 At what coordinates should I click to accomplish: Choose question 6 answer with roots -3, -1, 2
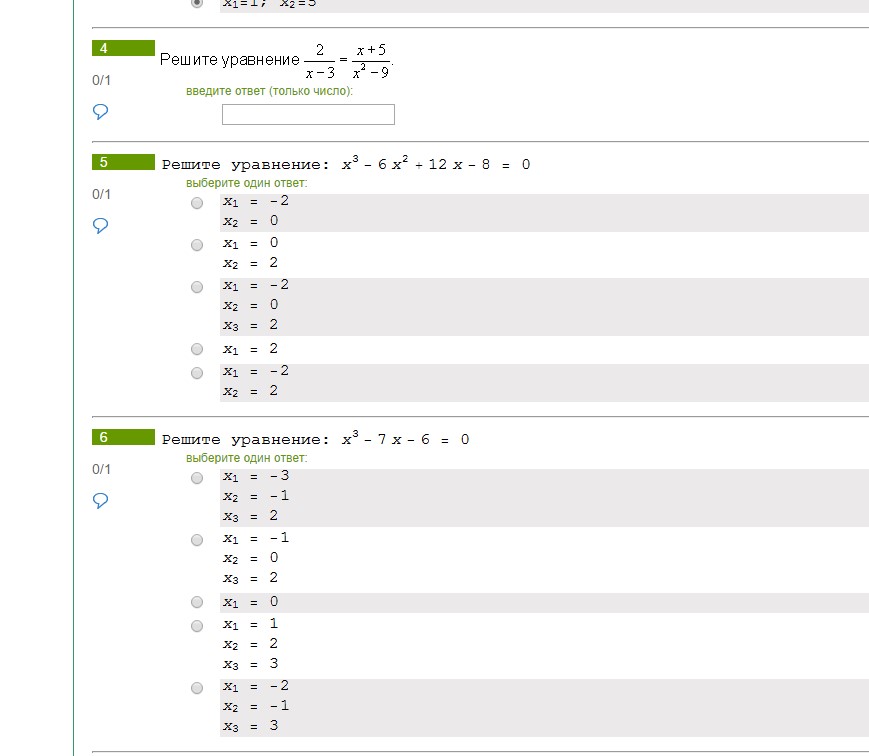pyautogui.click(x=197, y=478)
